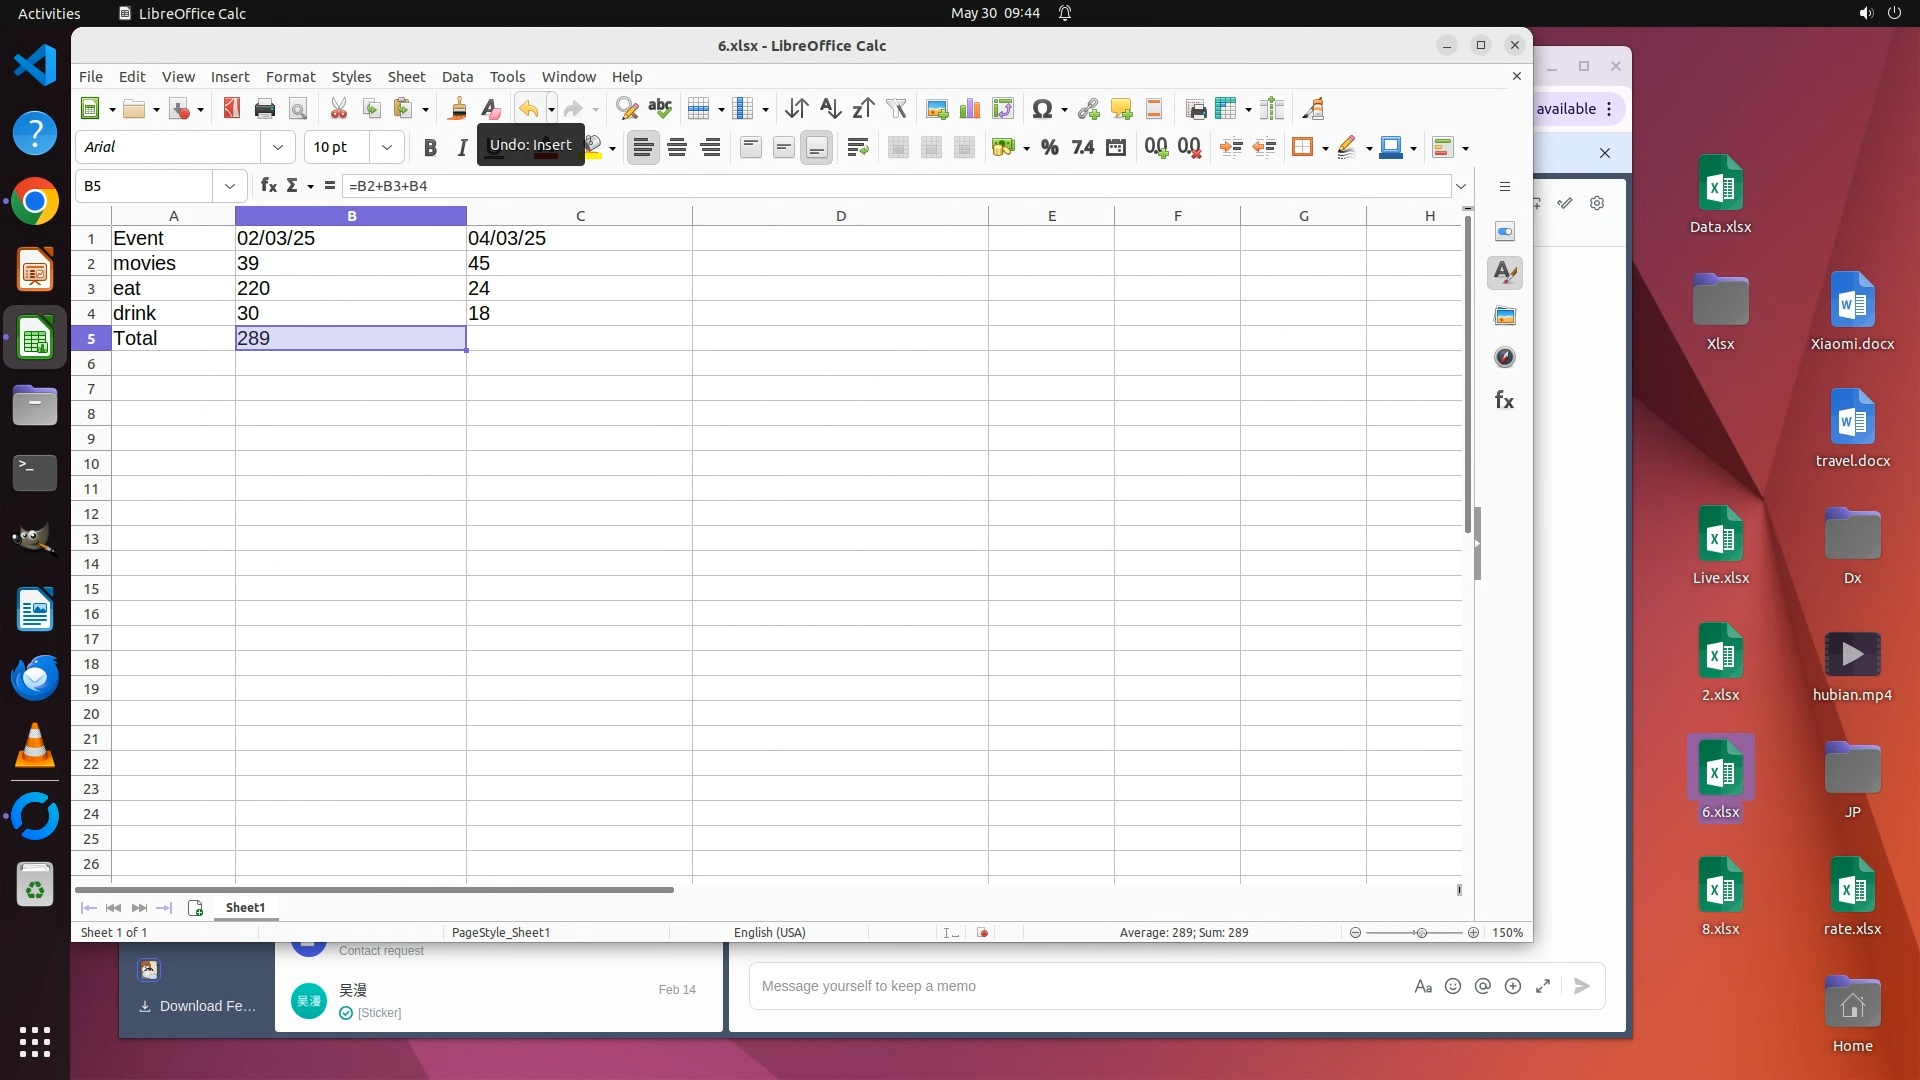Expand the font name dropdown
1920x1080 pixels.
point(277,148)
